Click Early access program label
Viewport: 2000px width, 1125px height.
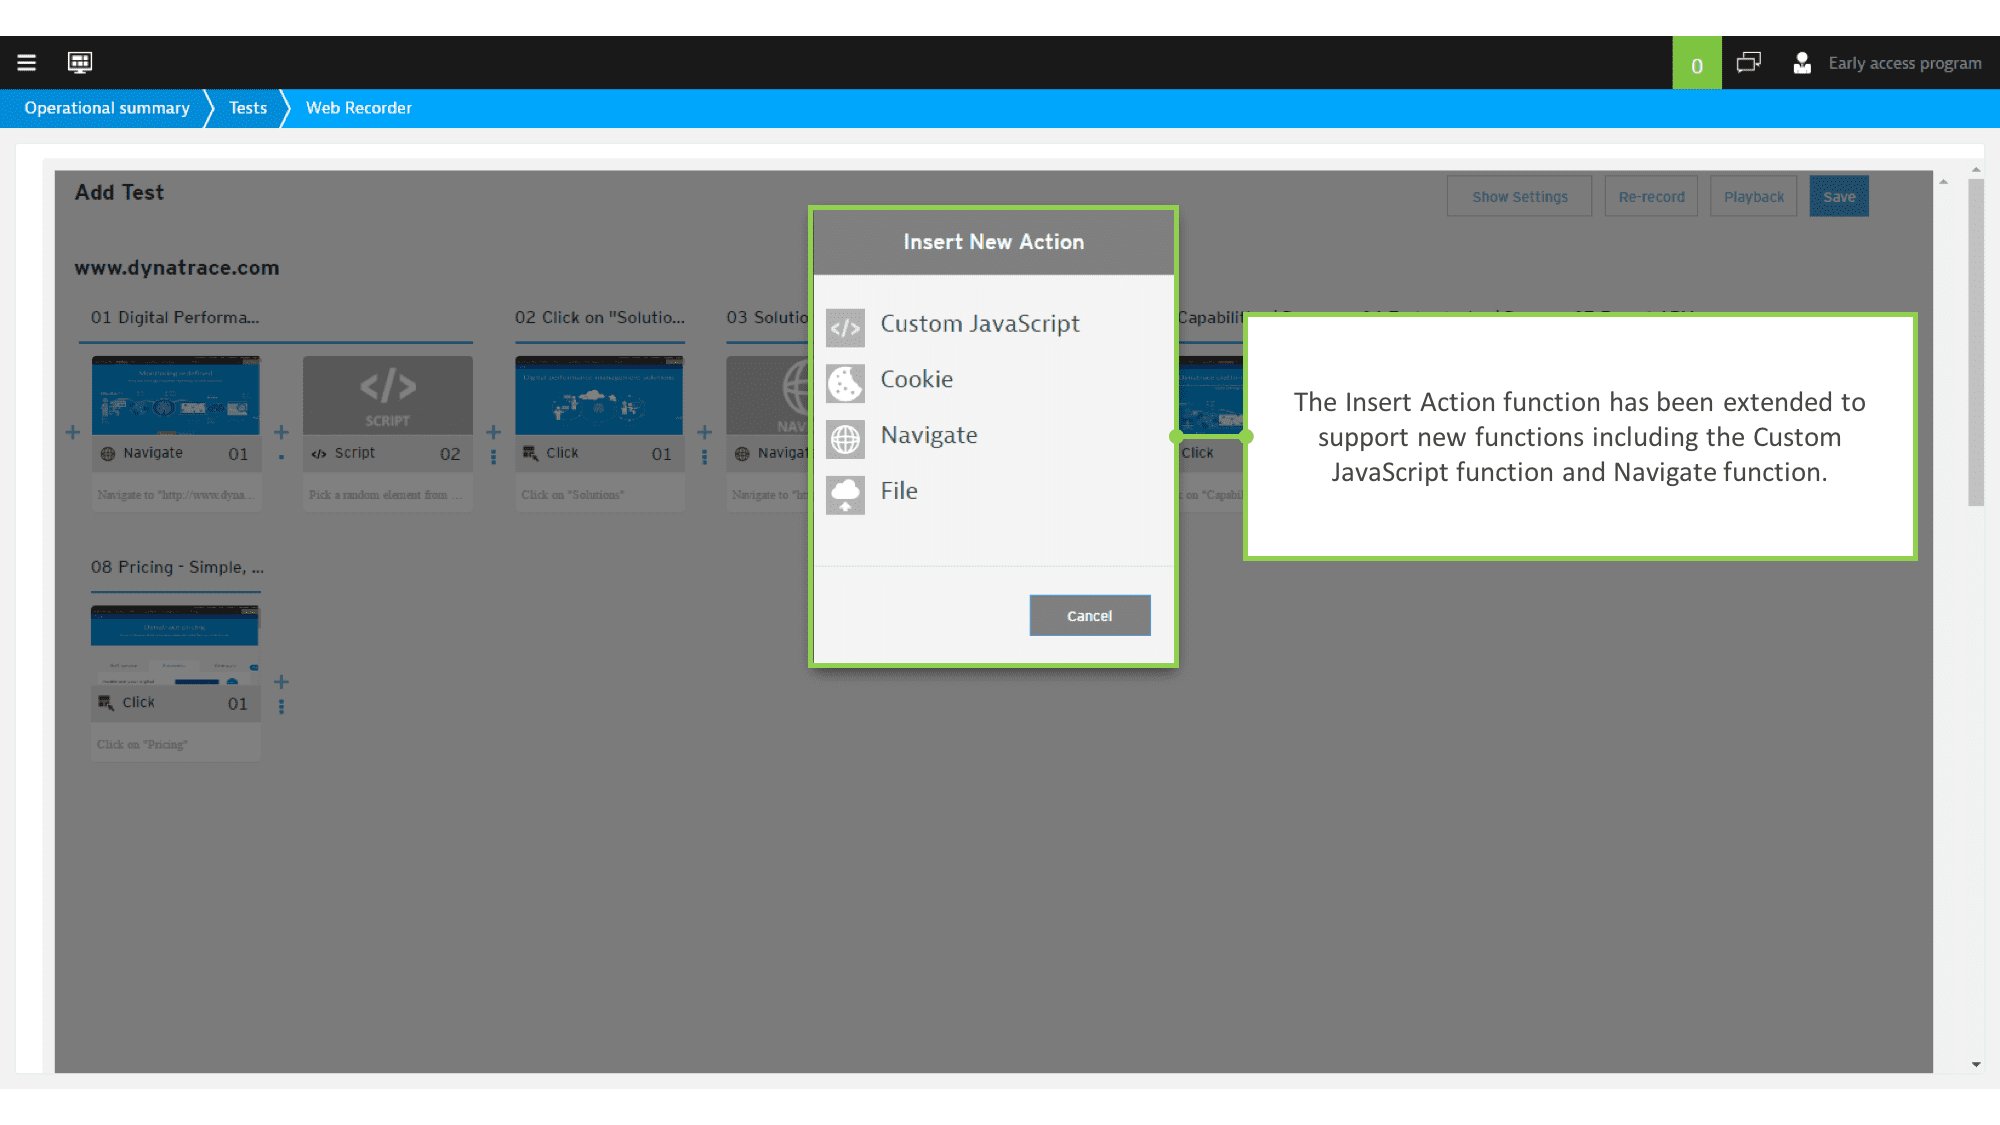coord(1905,63)
